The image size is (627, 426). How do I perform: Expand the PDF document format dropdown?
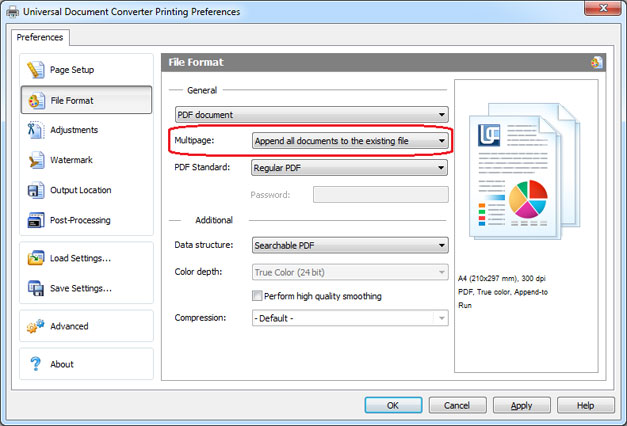pos(312,115)
